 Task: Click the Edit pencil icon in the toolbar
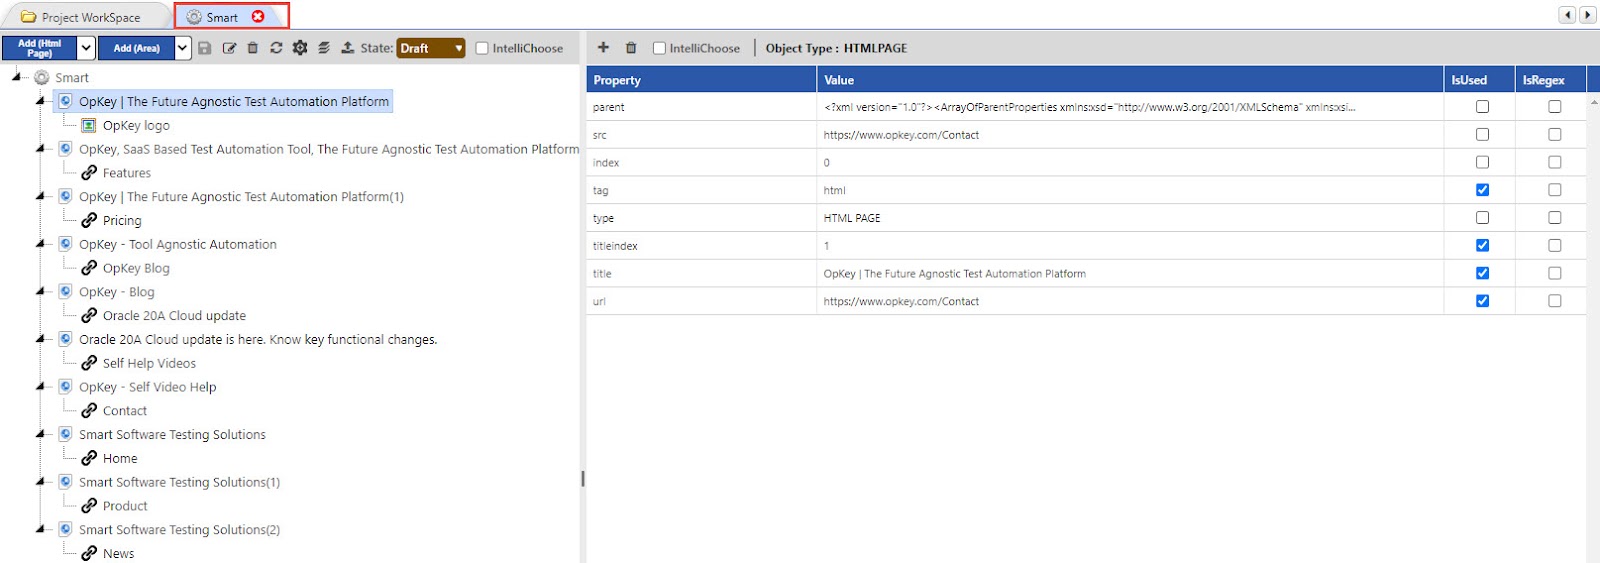click(229, 48)
